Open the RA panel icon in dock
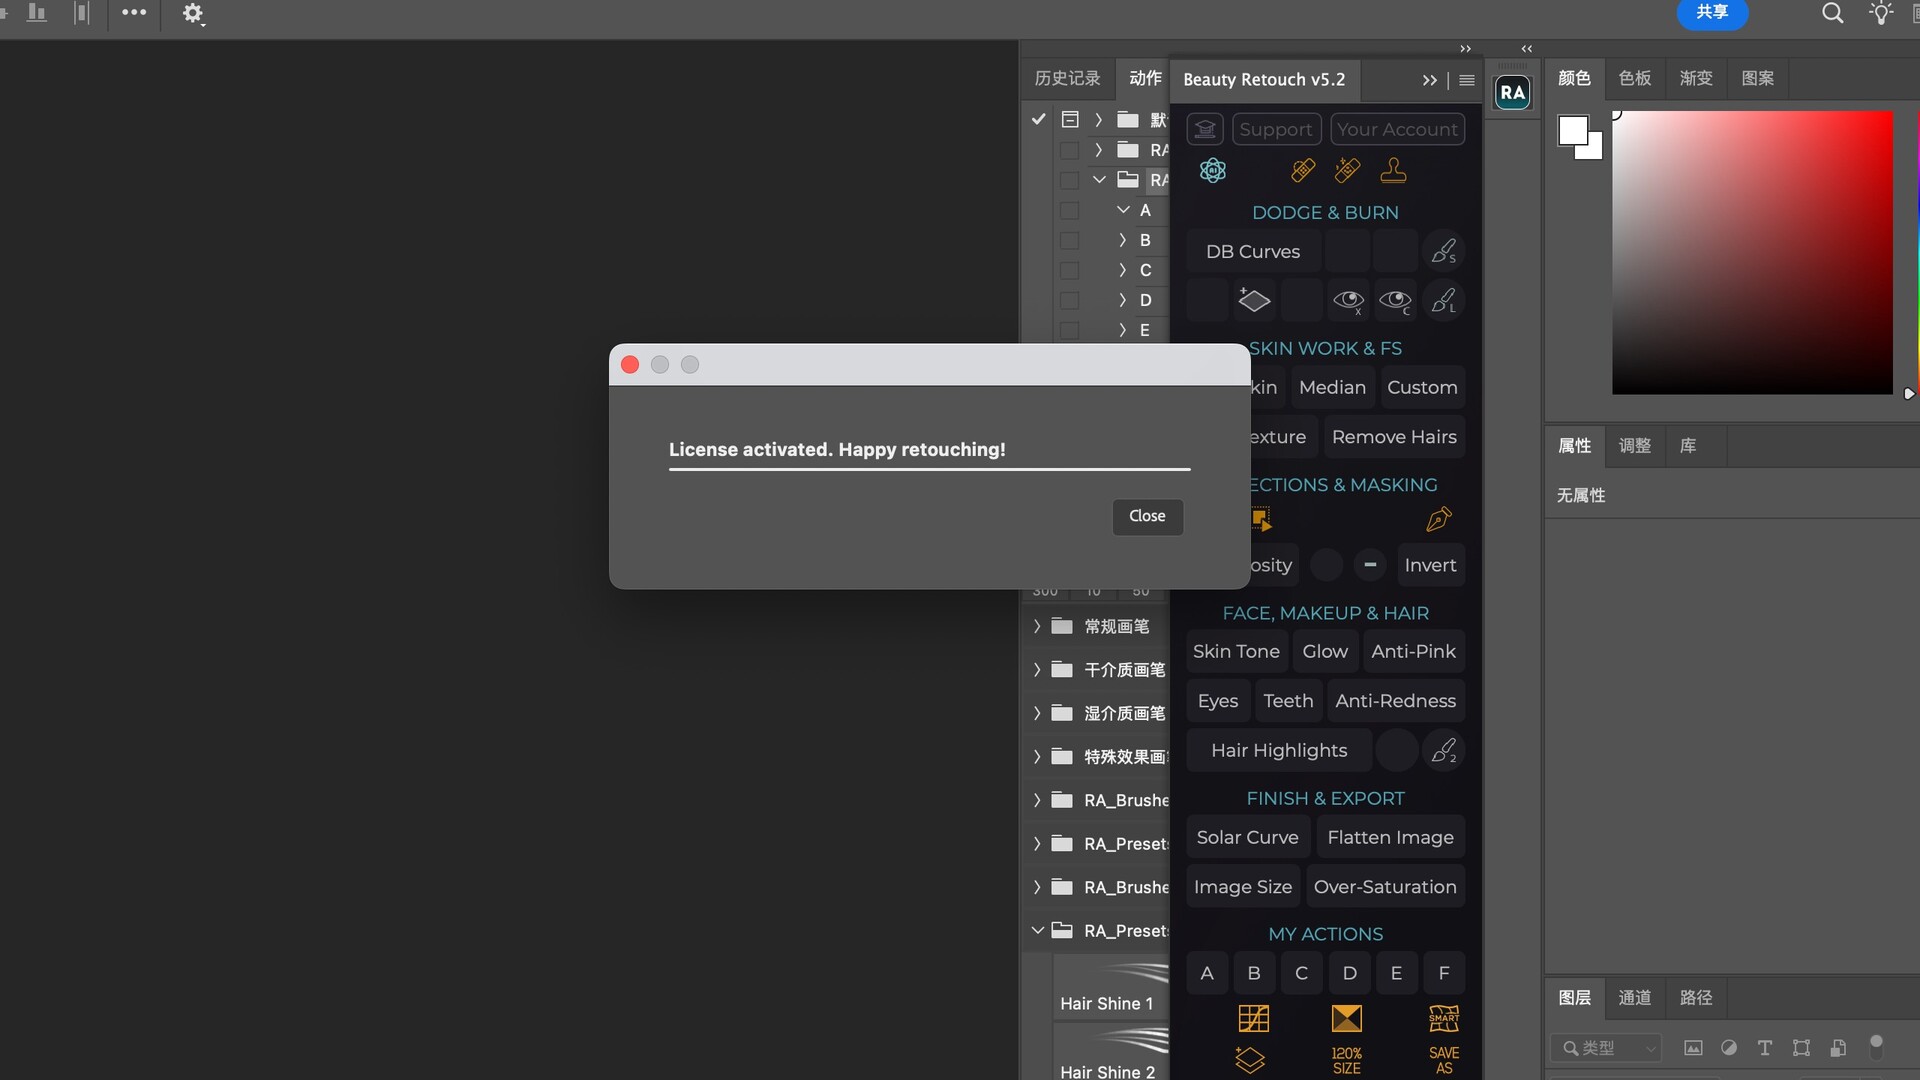Viewport: 1920px width, 1080px height. (1512, 93)
